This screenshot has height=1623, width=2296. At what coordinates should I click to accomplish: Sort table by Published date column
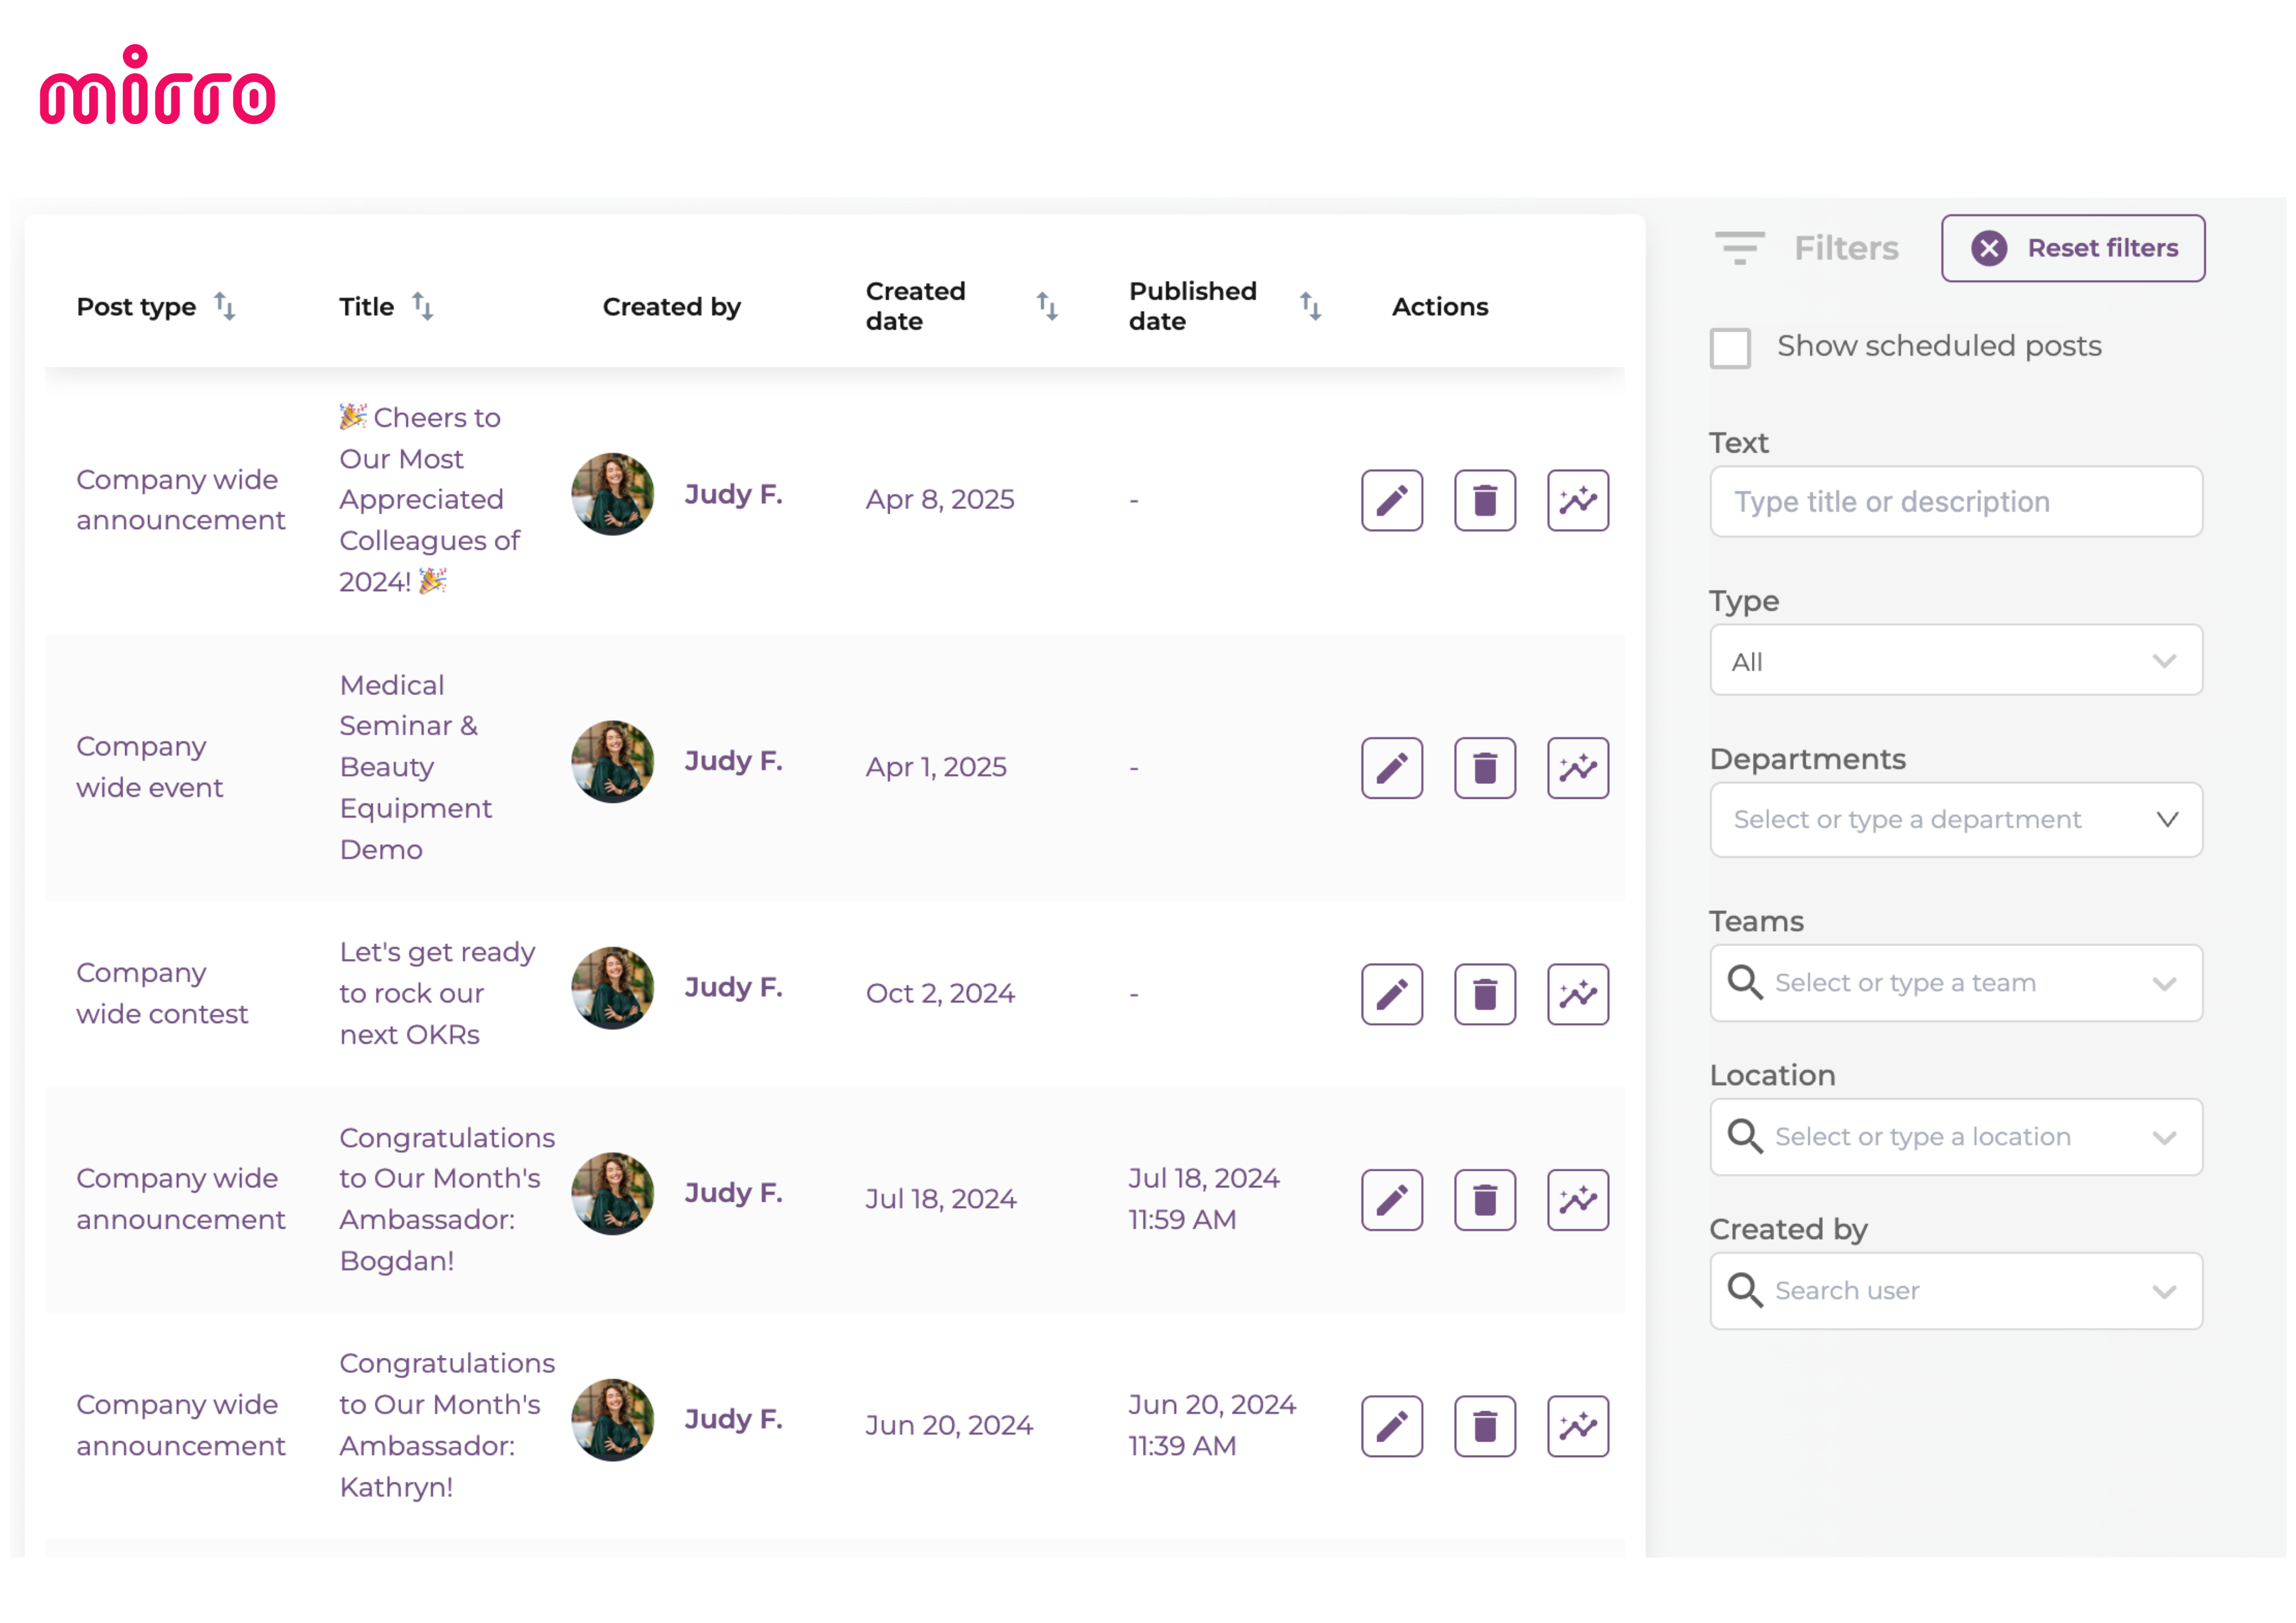[1310, 306]
